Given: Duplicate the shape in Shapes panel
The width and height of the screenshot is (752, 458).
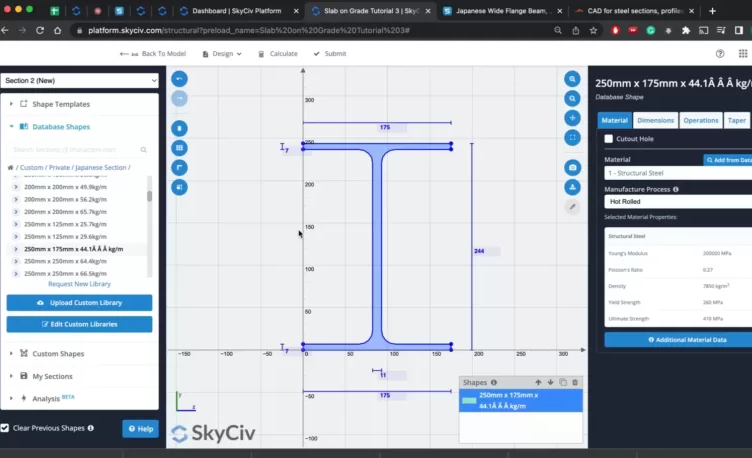Looking at the screenshot, I should pyautogui.click(x=563, y=382).
